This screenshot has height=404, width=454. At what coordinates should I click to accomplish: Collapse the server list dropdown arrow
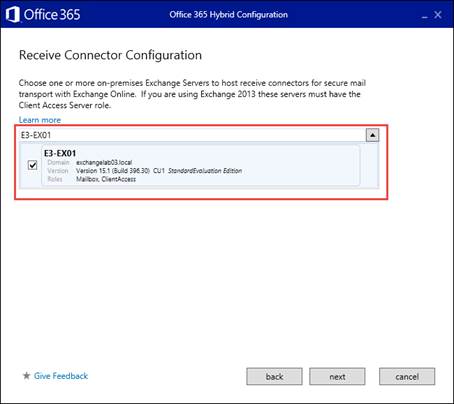pos(372,135)
